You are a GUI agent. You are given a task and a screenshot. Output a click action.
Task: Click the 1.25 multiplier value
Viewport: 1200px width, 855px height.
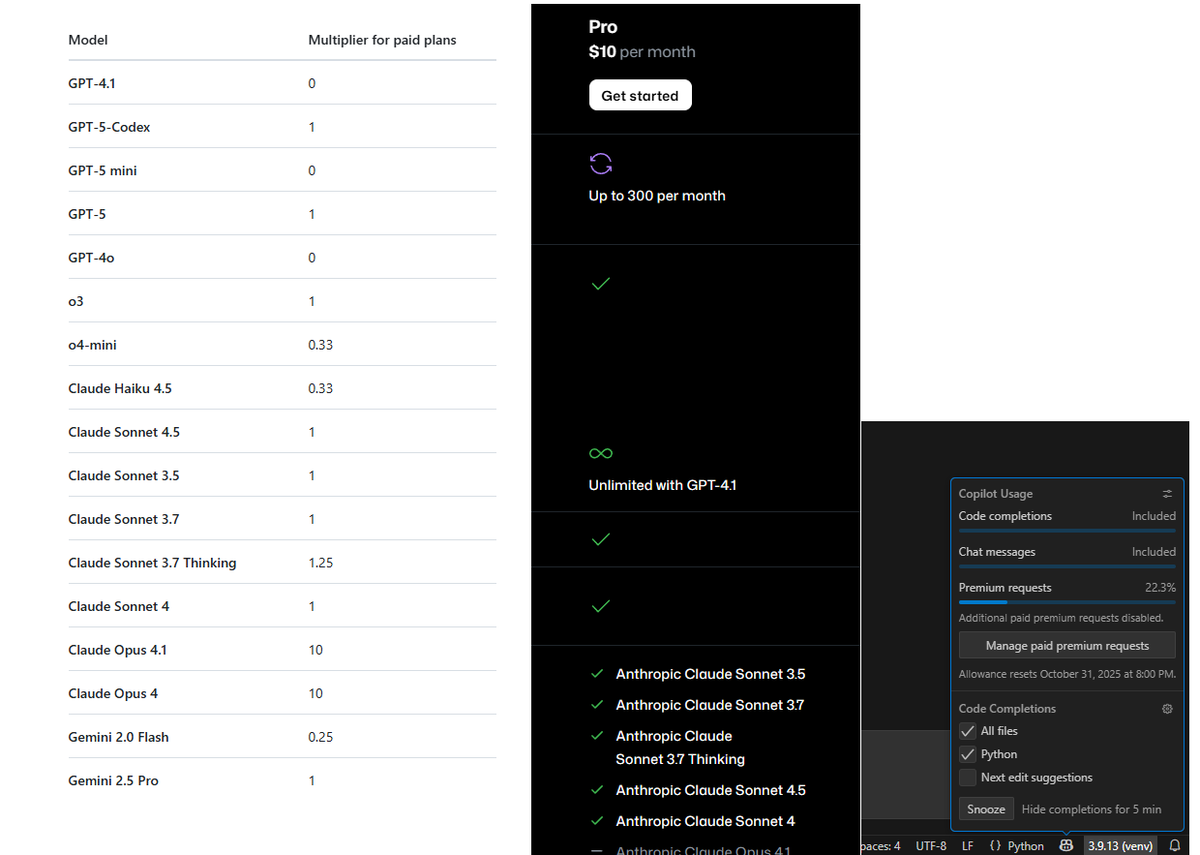coord(321,562)
